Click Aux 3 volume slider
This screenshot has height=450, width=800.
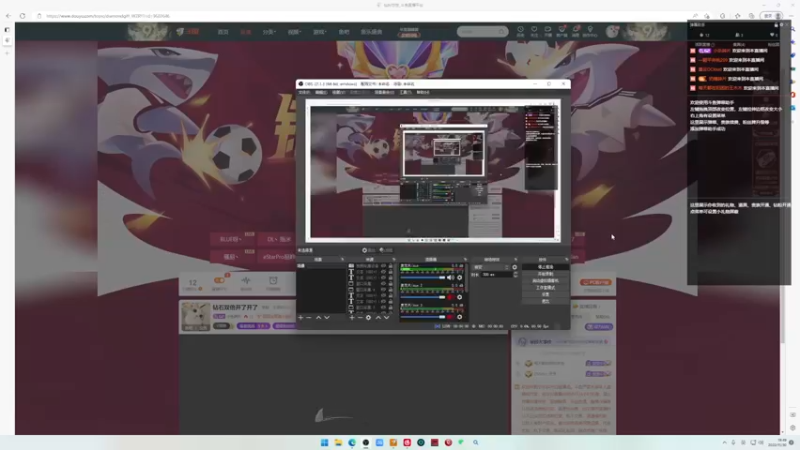click(422, 317)
